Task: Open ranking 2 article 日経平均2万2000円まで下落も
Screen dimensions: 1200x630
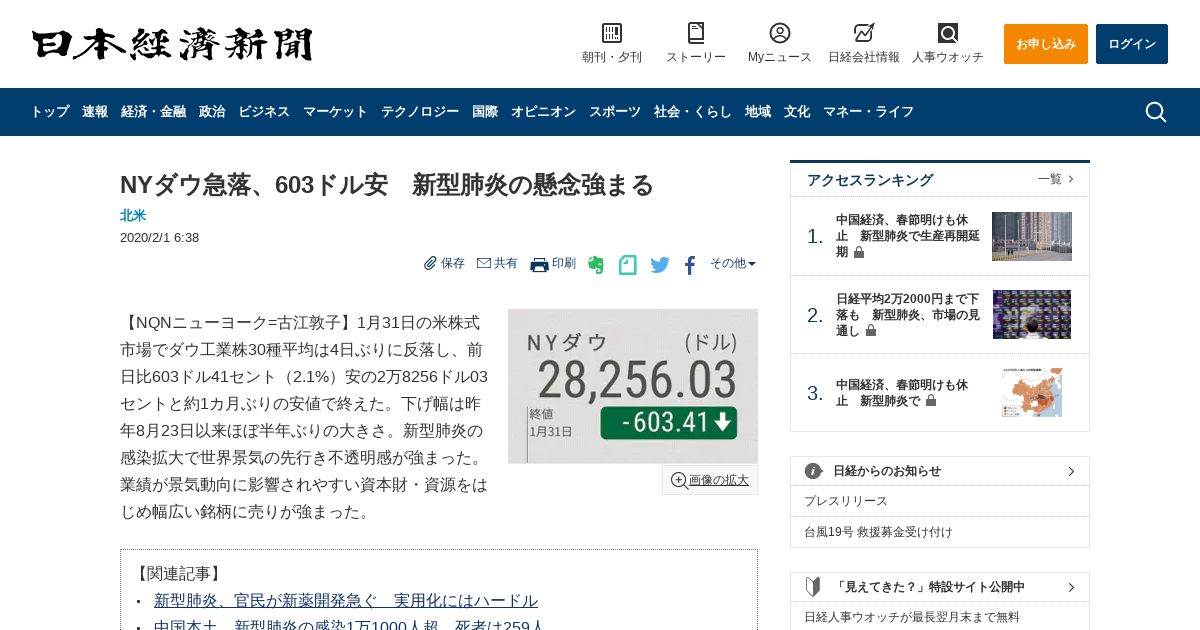Action: (908, 314)
